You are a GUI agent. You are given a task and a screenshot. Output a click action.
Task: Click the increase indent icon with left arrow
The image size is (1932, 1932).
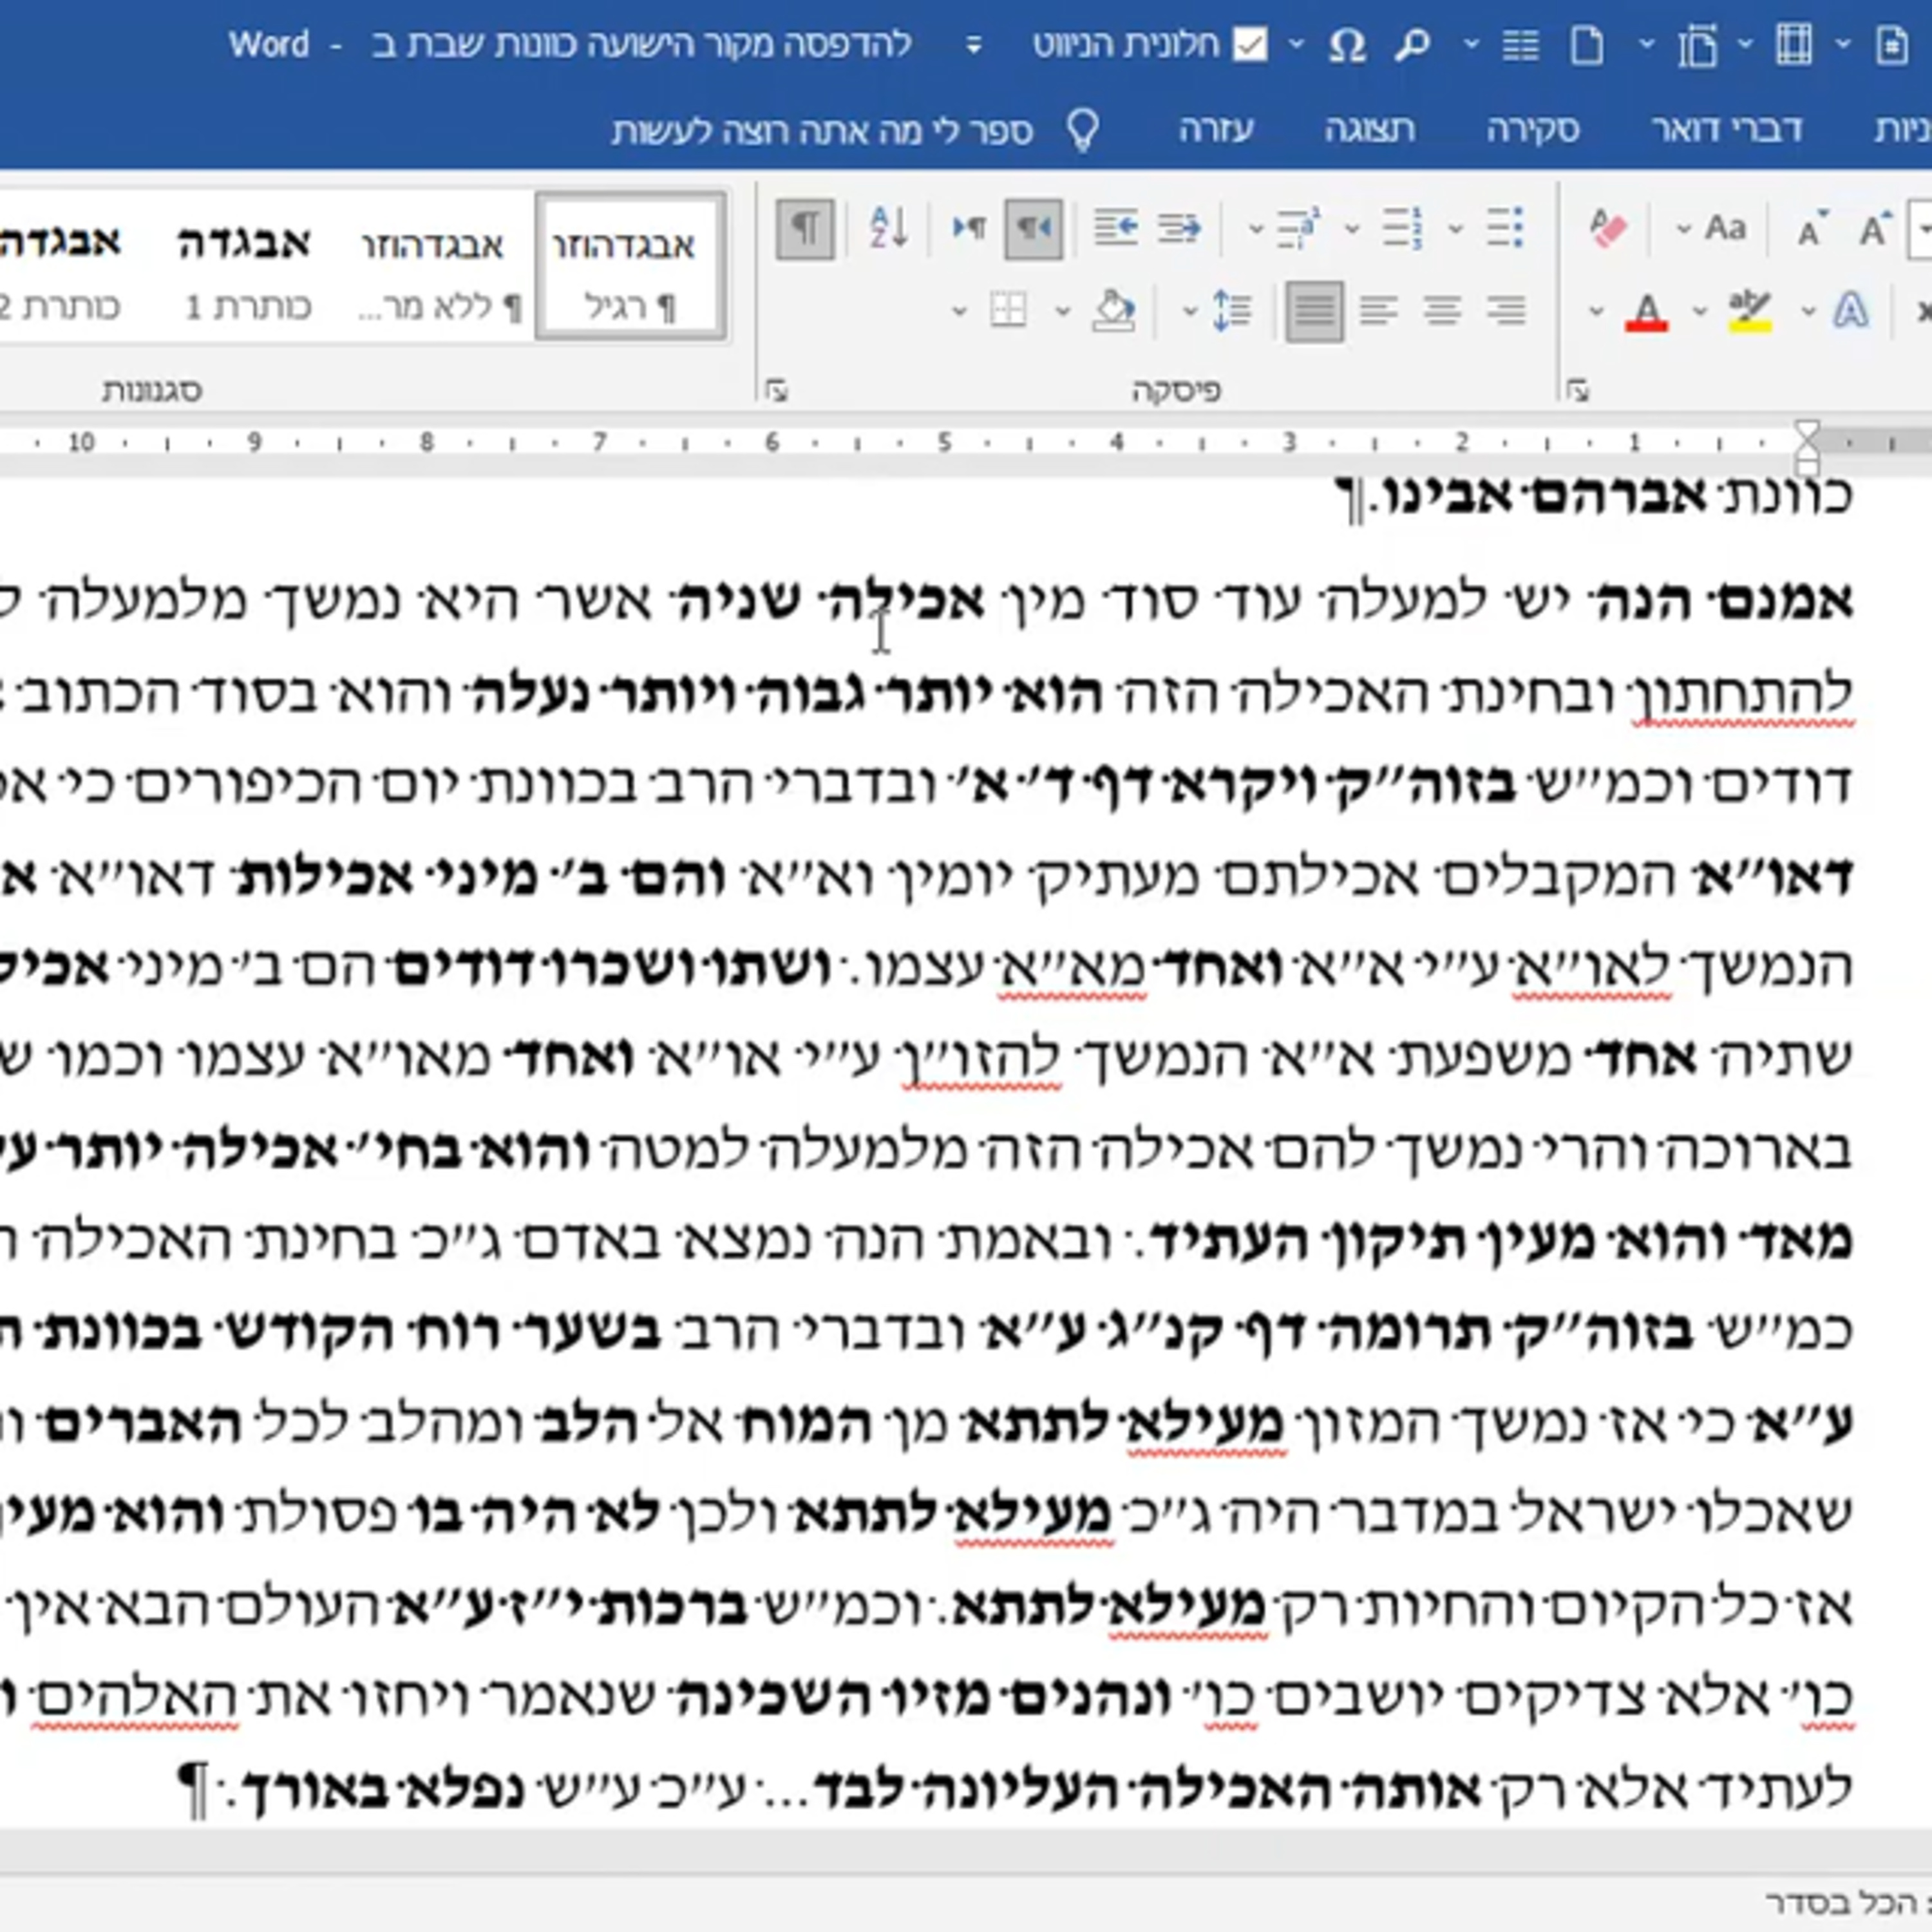coord(1115,229)
